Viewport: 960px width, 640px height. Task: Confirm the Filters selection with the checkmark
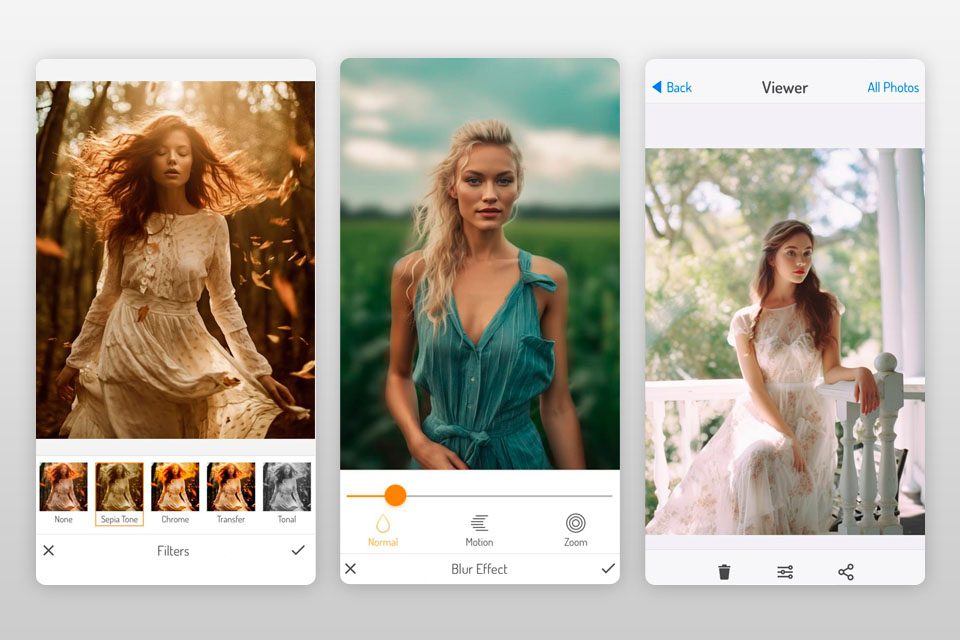(x=298, y=551)
